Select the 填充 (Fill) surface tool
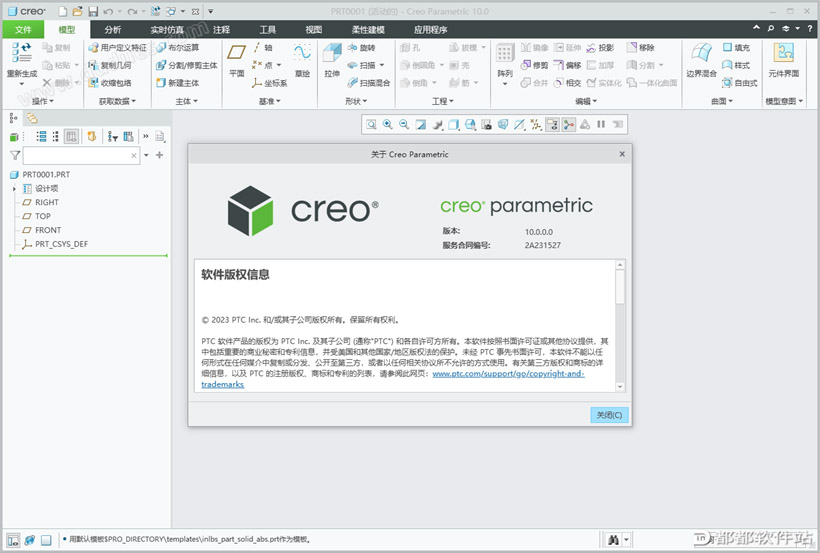This screenshot has width=820, height=553. click(736, 48)
